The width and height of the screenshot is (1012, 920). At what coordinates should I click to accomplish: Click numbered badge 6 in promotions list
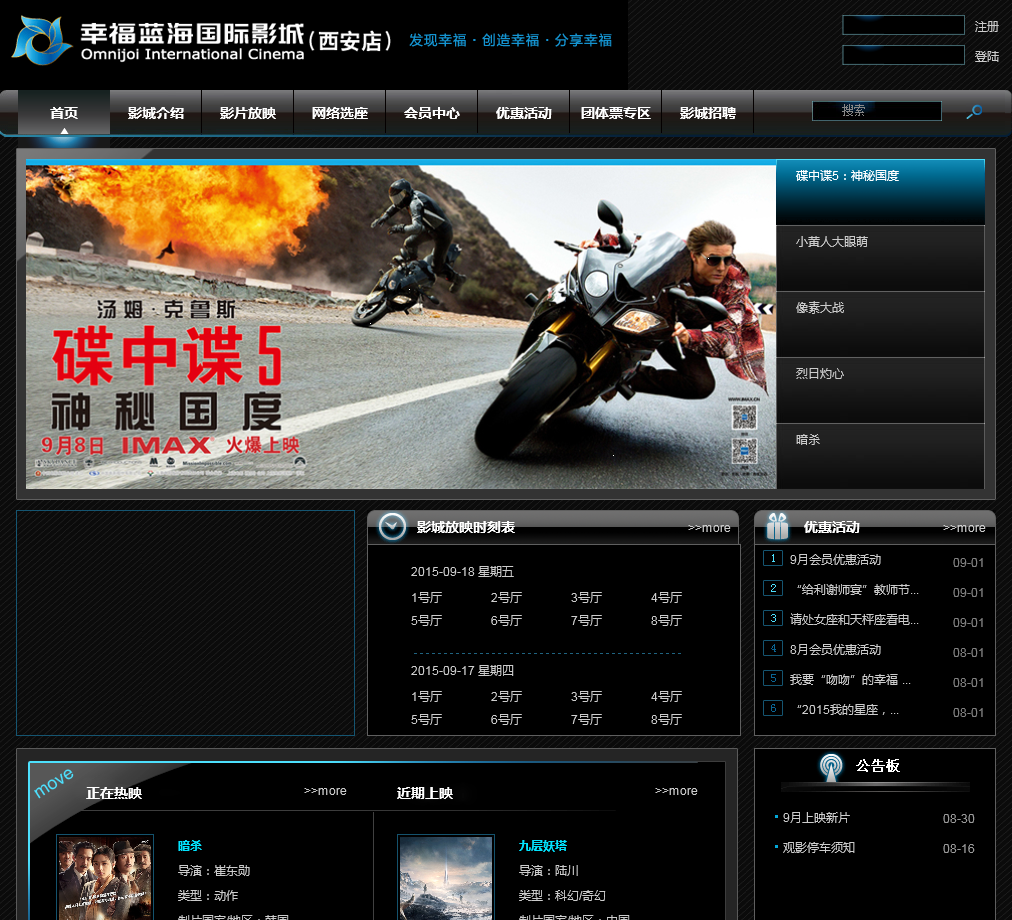773,708
